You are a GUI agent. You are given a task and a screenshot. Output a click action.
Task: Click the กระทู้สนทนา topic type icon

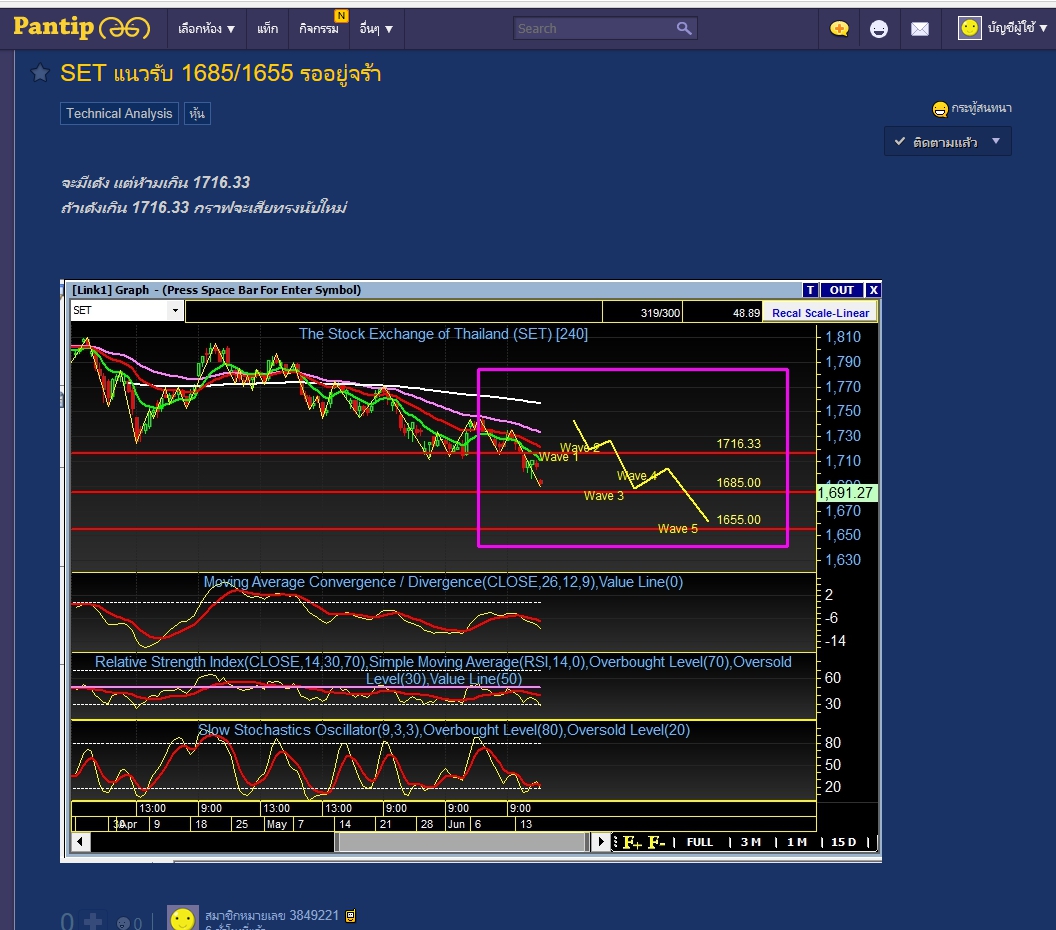click(940, 108)
